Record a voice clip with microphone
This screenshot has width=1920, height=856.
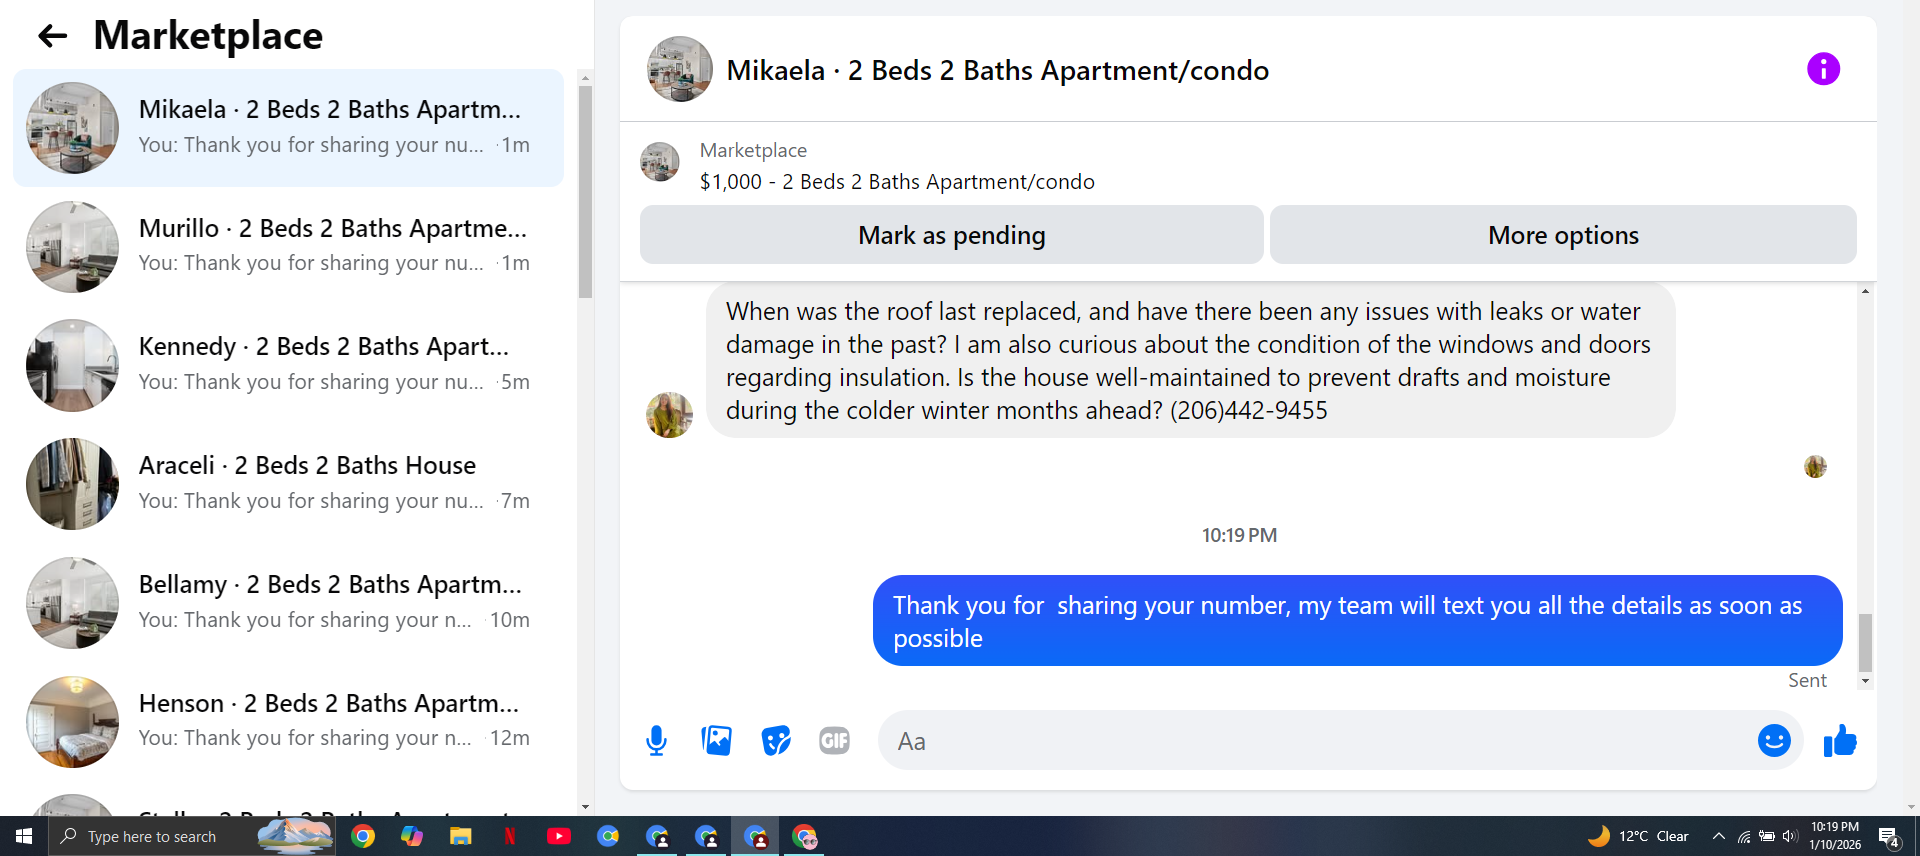[656, 741]
